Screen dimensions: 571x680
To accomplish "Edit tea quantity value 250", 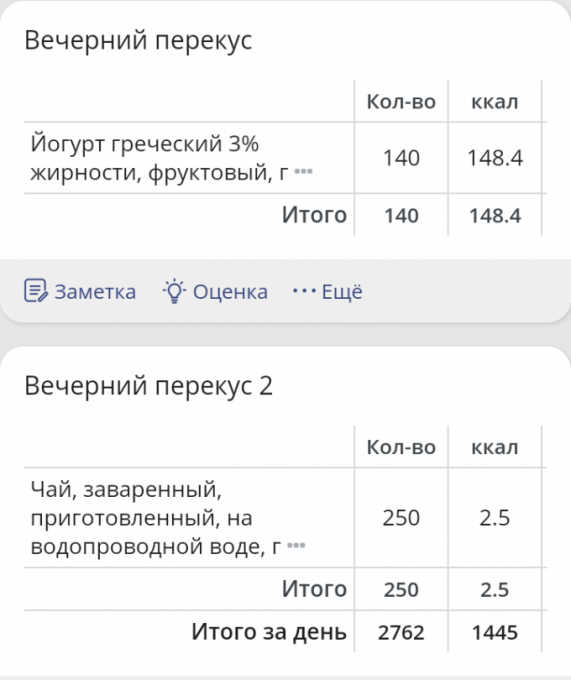I will [401, 518].
